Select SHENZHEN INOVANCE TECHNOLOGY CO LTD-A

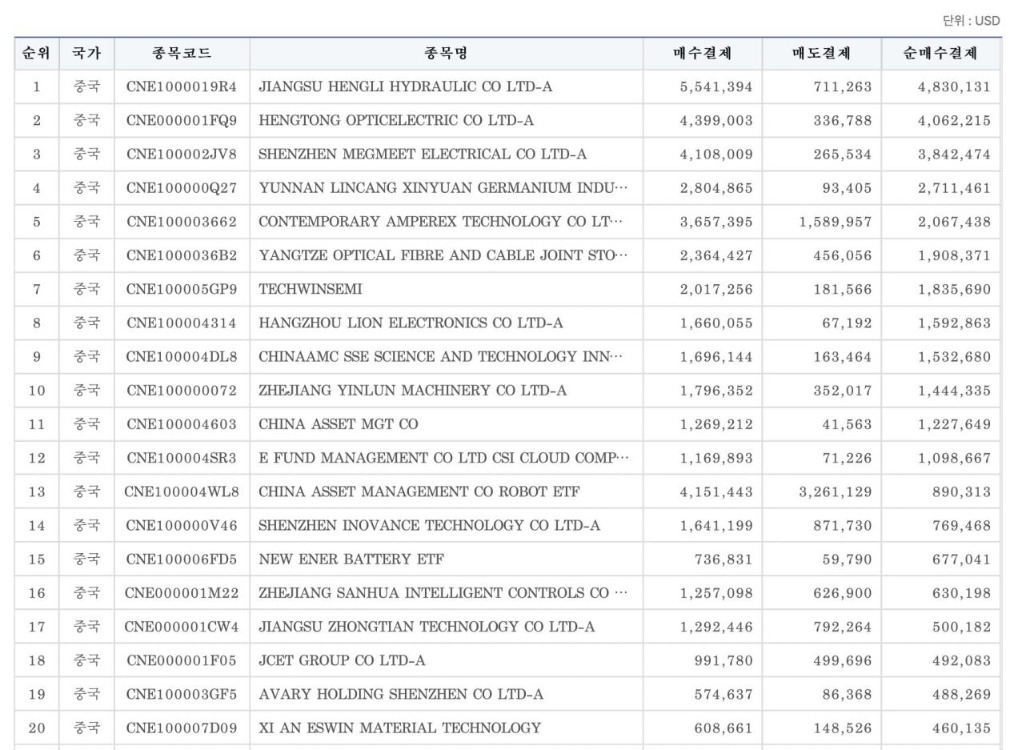[429, 526]
